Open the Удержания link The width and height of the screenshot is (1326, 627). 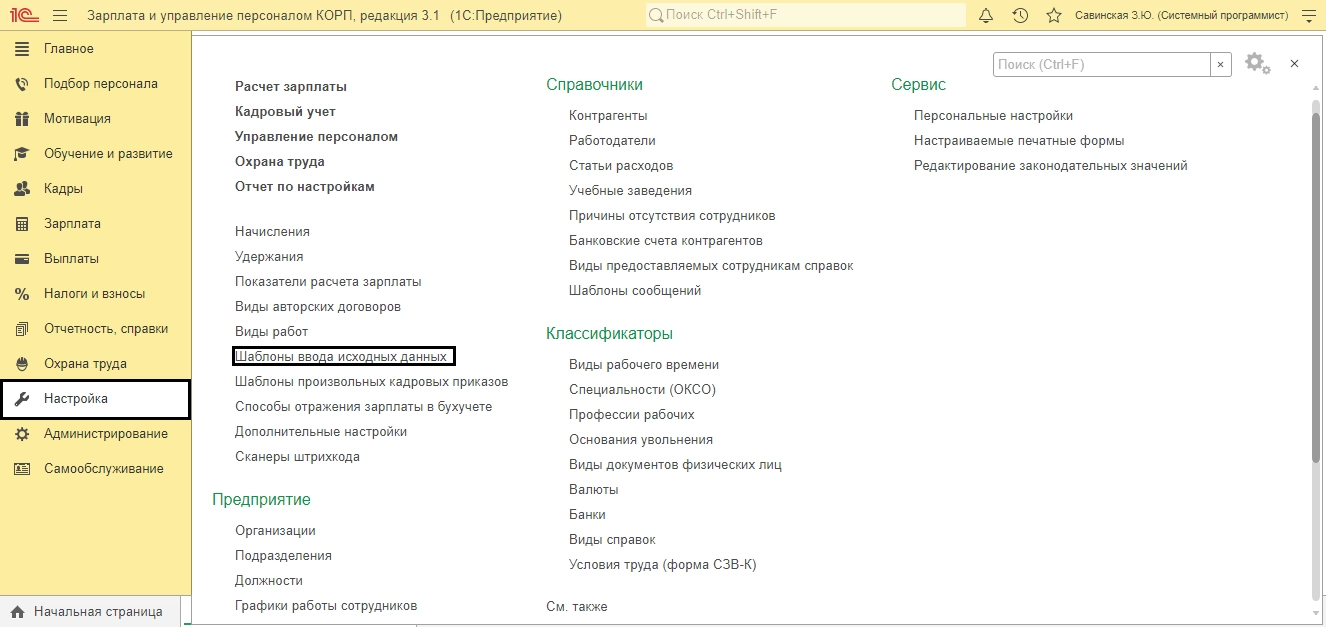(x=269, y=257)
